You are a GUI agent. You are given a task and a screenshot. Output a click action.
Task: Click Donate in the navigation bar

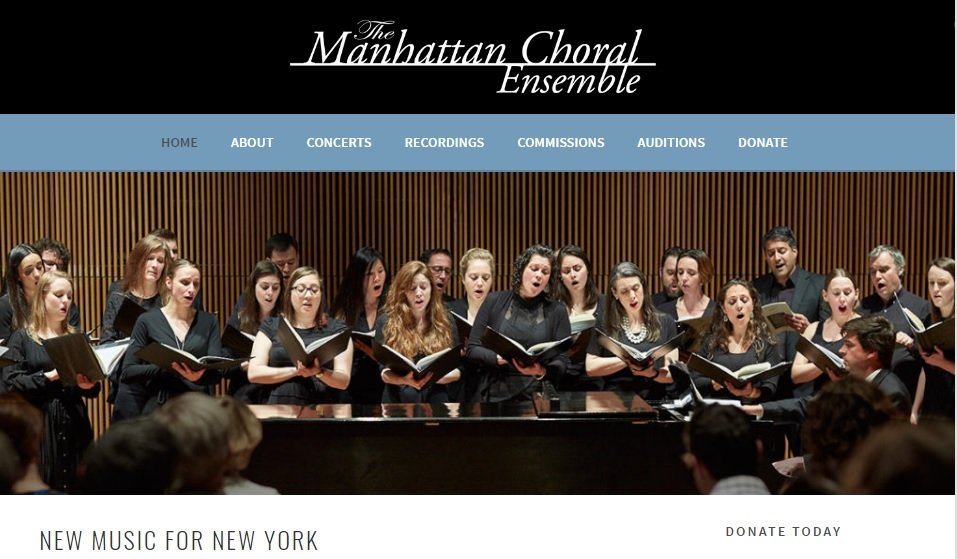(762, 143)
